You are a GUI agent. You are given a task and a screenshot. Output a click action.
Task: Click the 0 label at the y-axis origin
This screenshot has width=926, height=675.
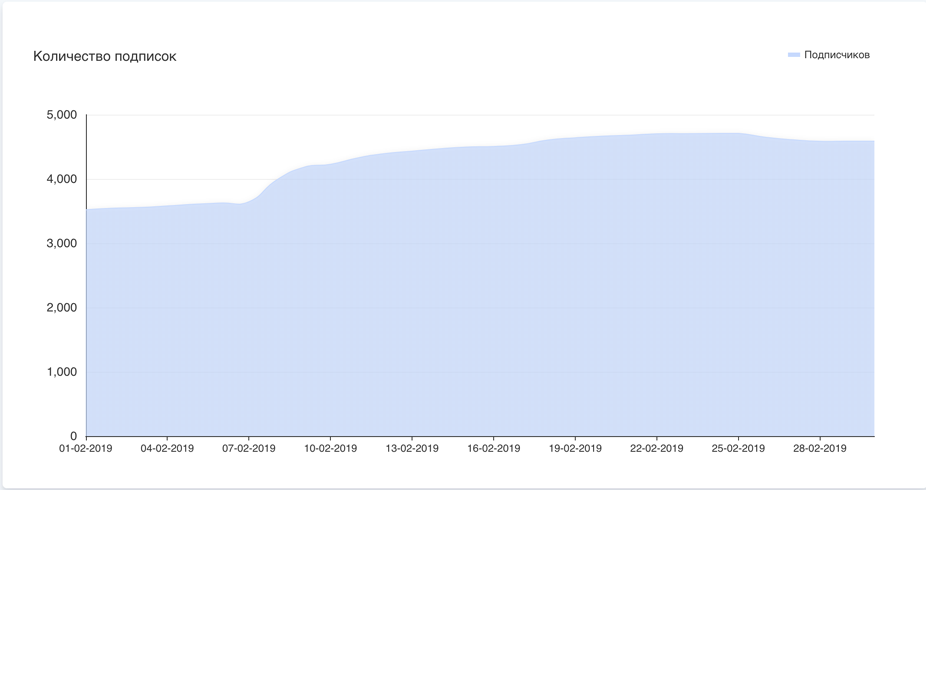point(73,437)
